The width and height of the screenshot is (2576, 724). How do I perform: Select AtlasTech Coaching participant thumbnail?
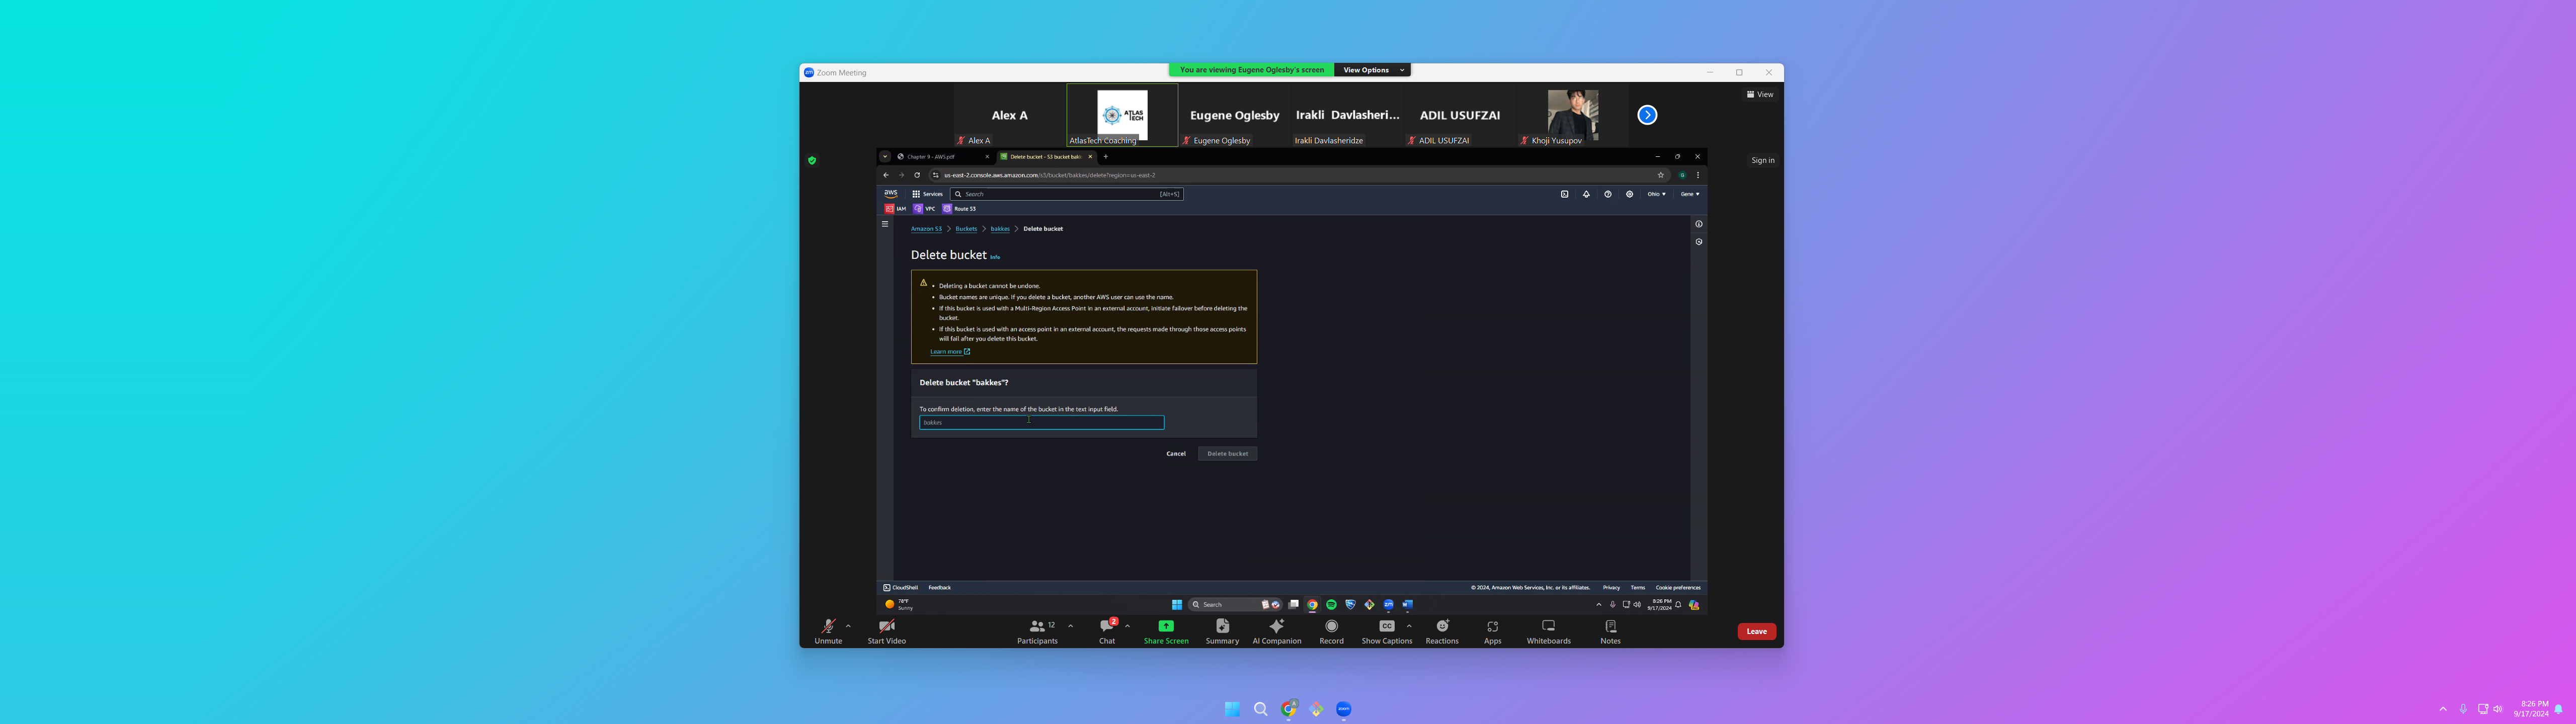[1122, 115]
